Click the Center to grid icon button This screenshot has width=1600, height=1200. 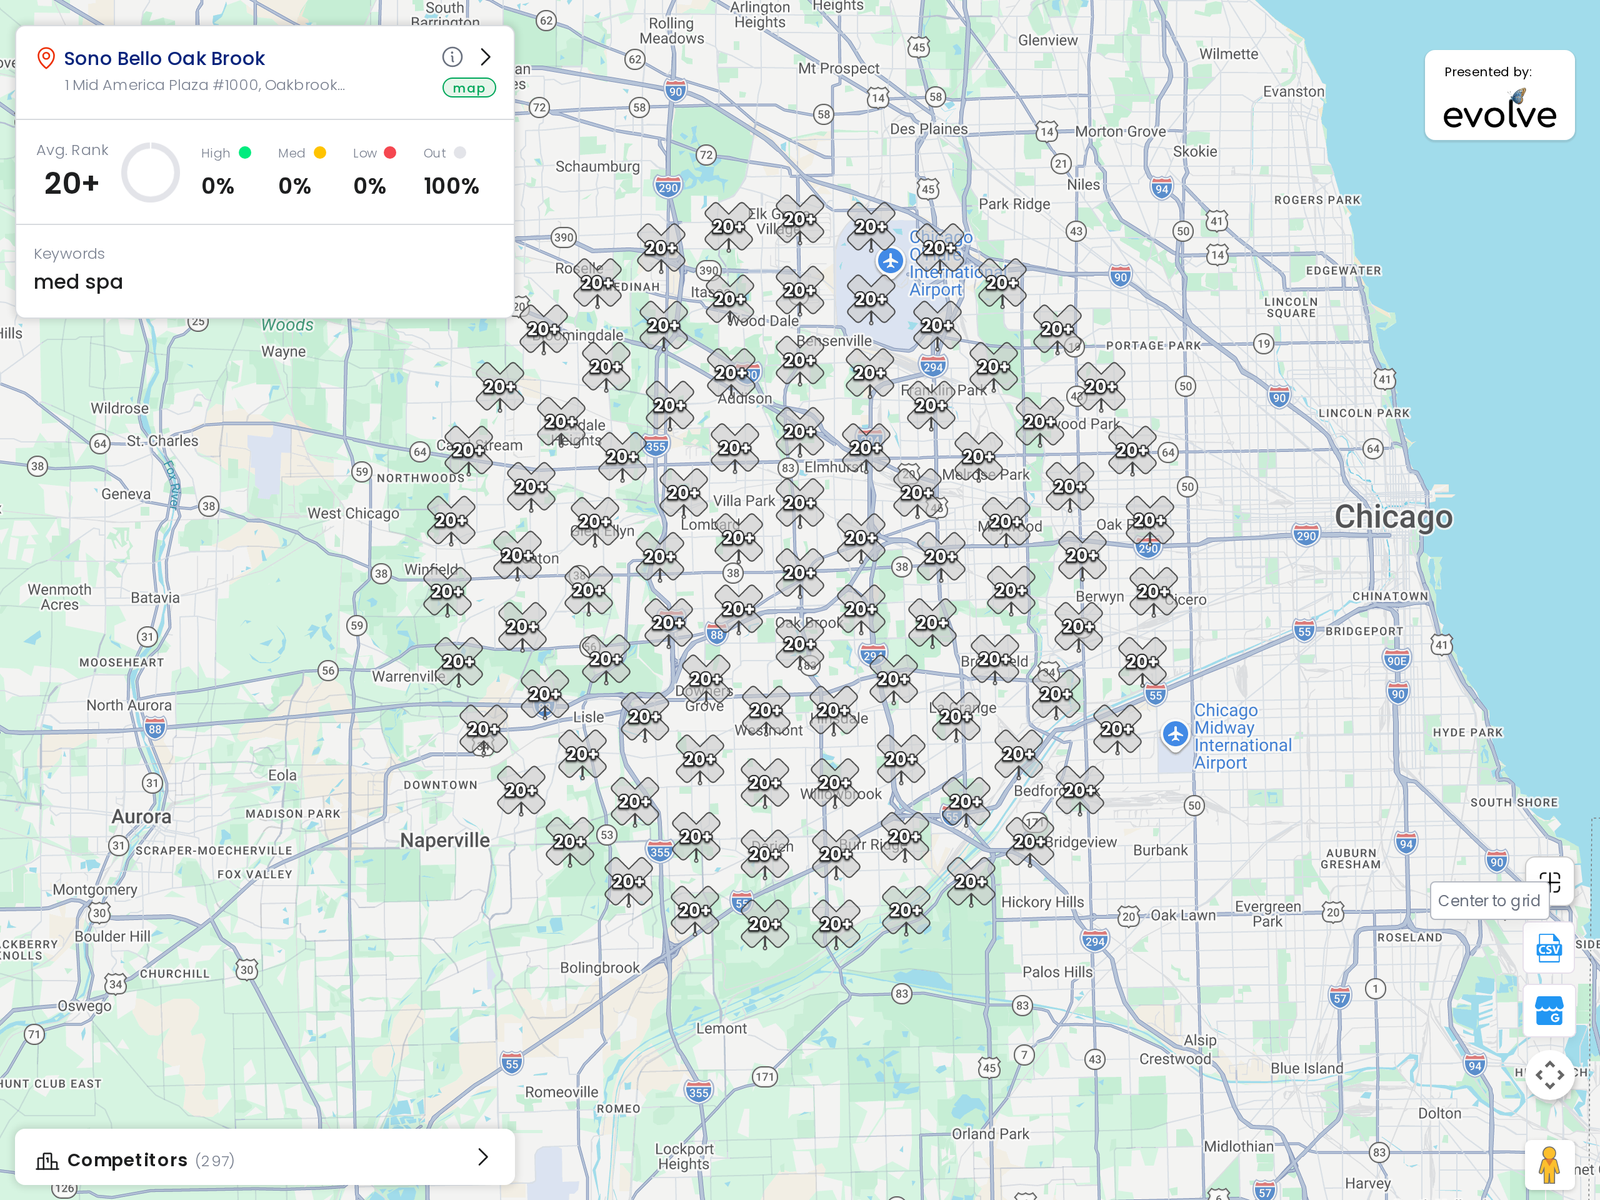pos(1551,881)
